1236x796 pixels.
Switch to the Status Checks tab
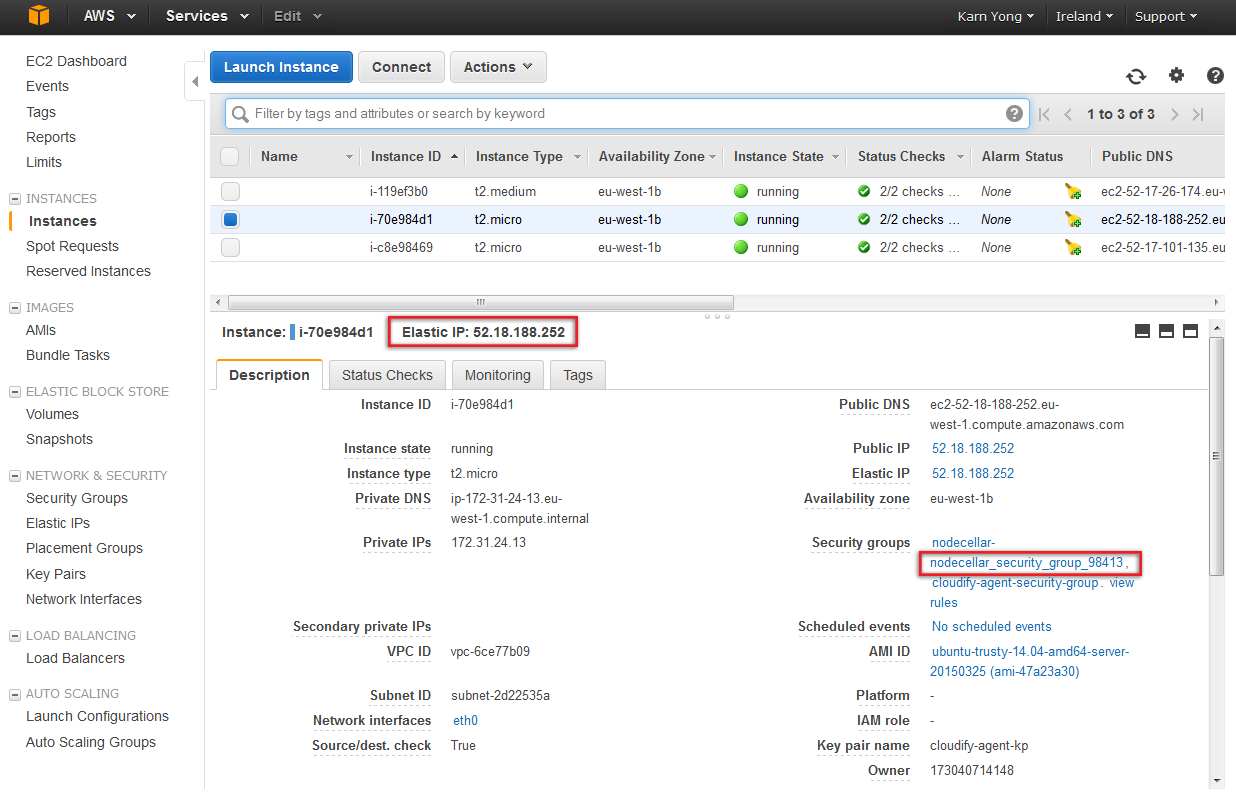click(387, 375)
